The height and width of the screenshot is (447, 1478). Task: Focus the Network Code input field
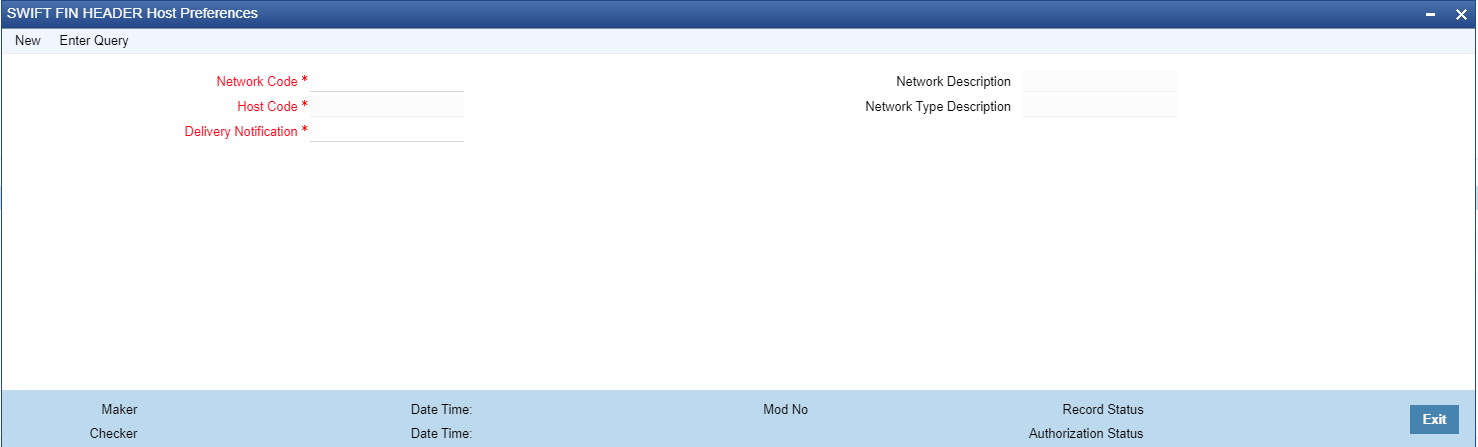387,81
